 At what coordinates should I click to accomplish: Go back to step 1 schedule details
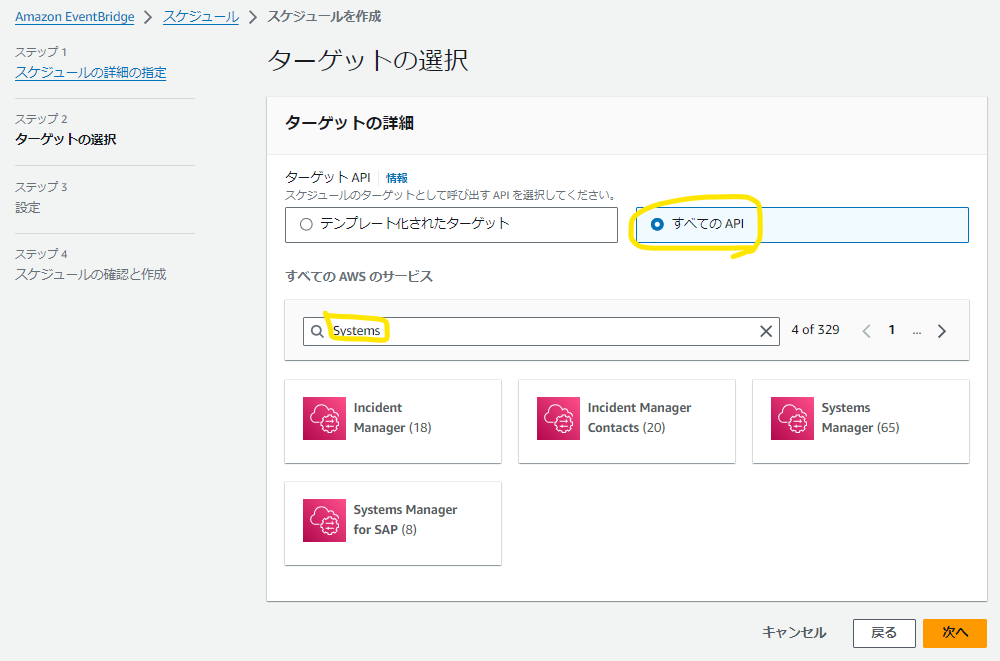[91, 73]
